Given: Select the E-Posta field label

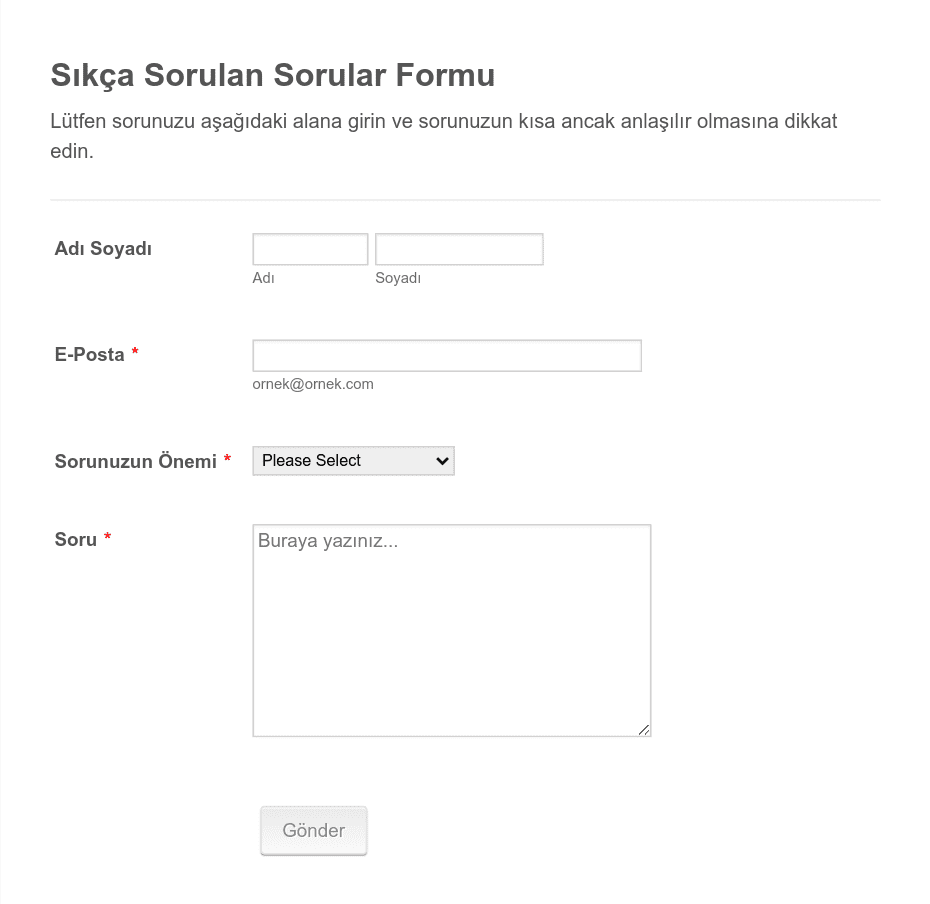Looking at the screenshot, I should click(x=90, y=355).
